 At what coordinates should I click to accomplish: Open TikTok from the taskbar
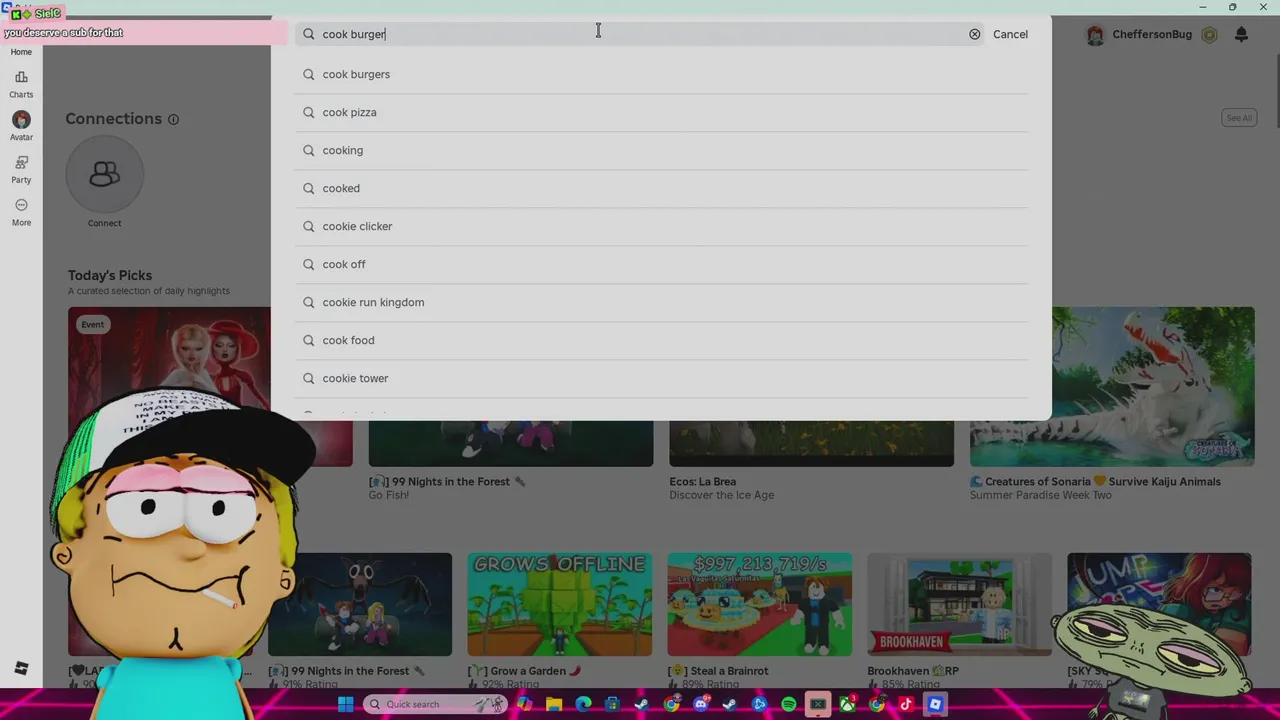tap(906, 704)
